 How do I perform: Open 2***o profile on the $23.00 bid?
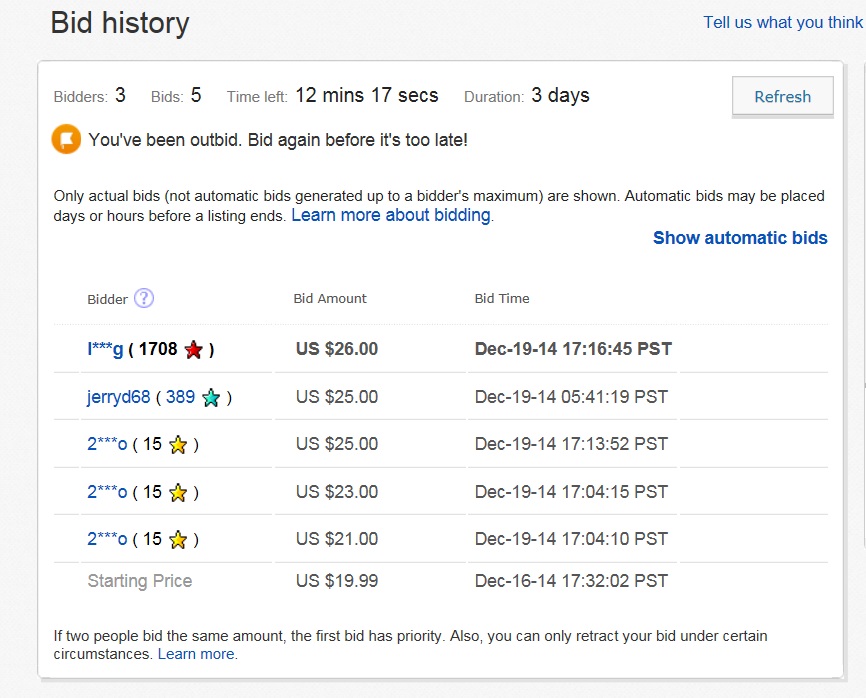coord(107,492)
